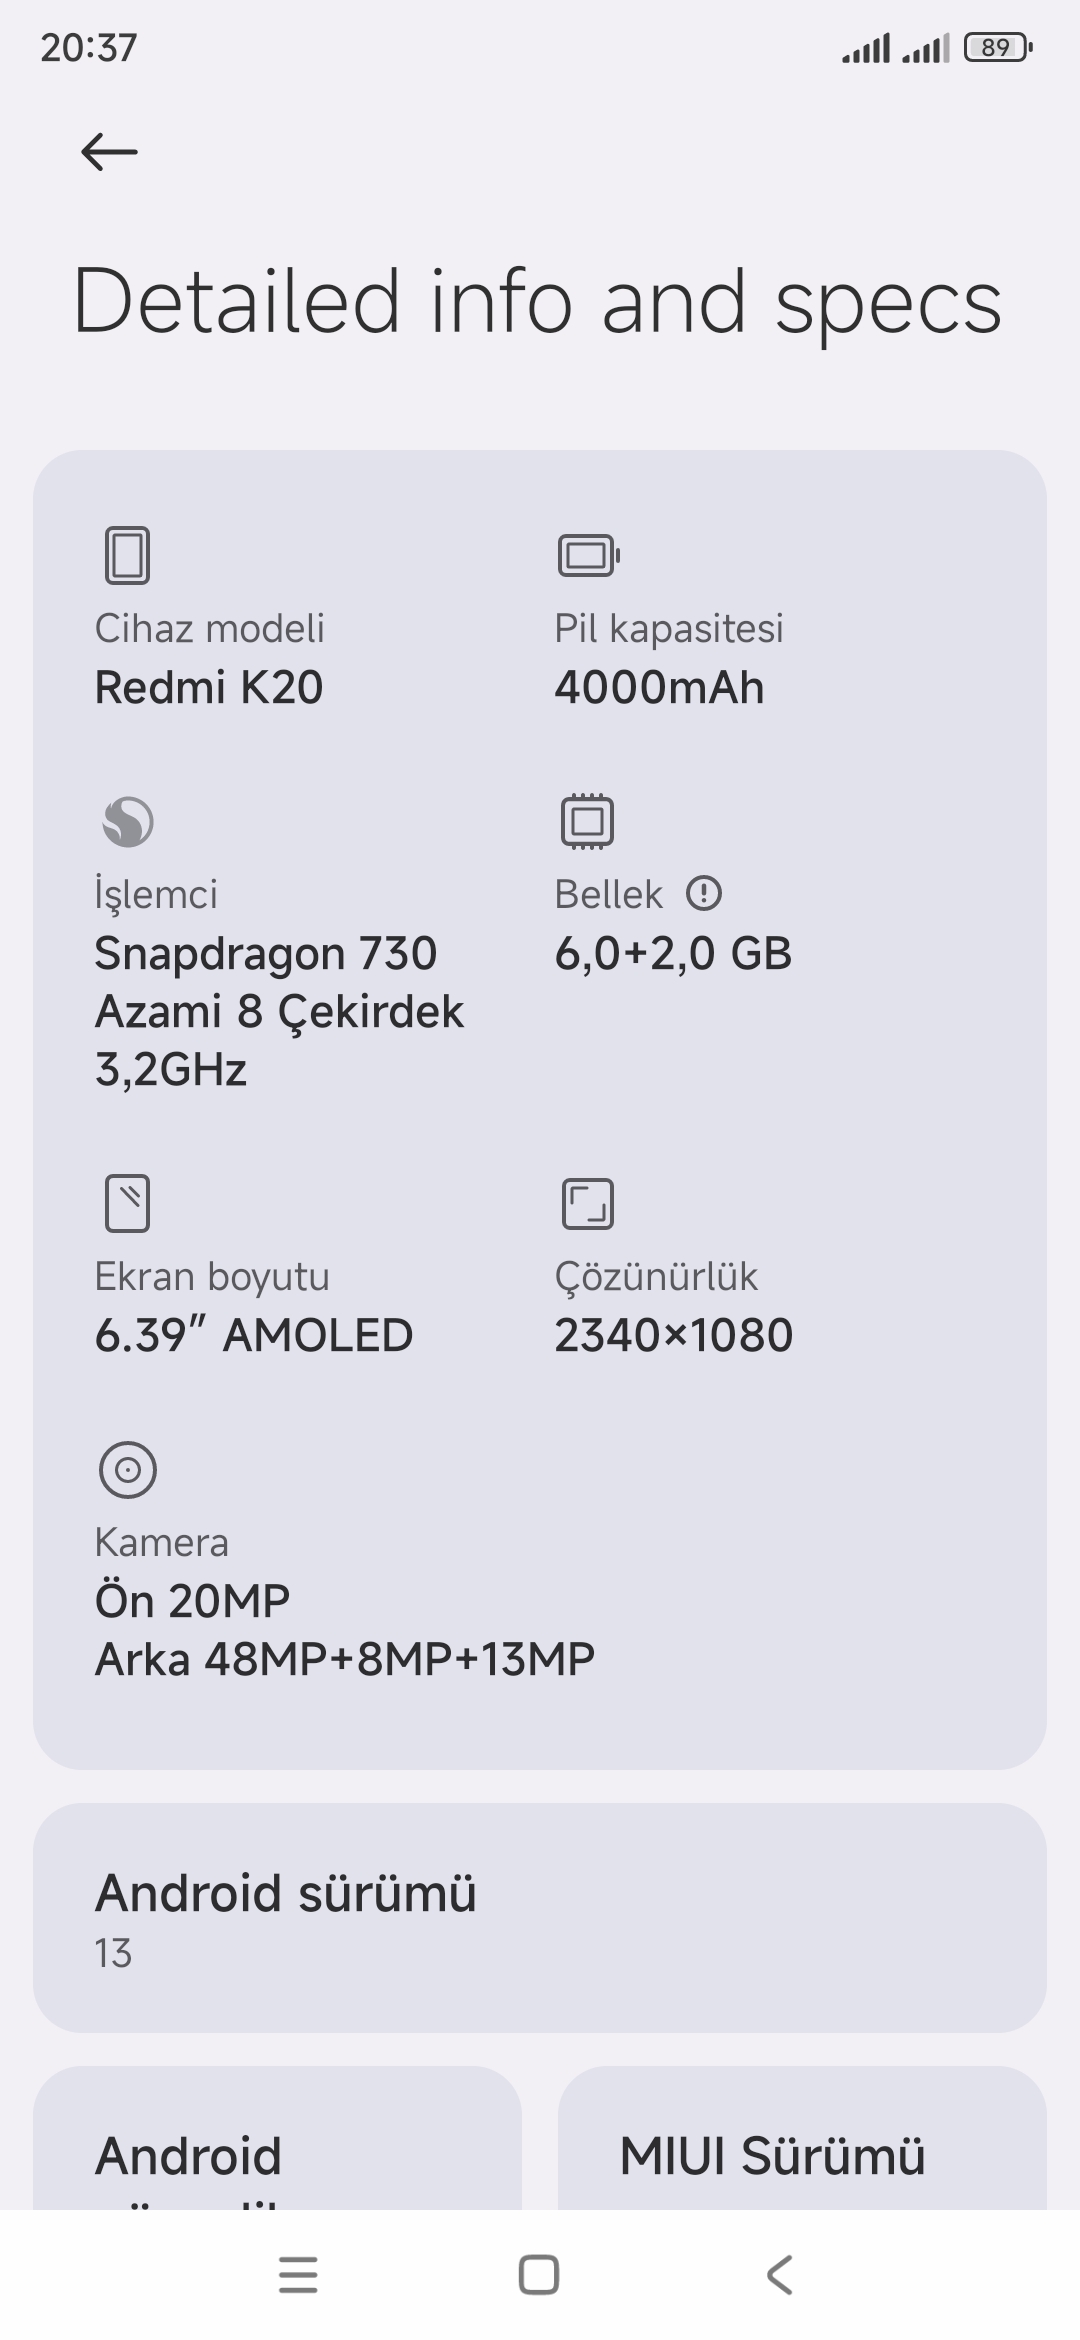This screenshot has height=2340, width=1080.
Task: Open the MIUI Sürümü card
Action: point(802,2138)
